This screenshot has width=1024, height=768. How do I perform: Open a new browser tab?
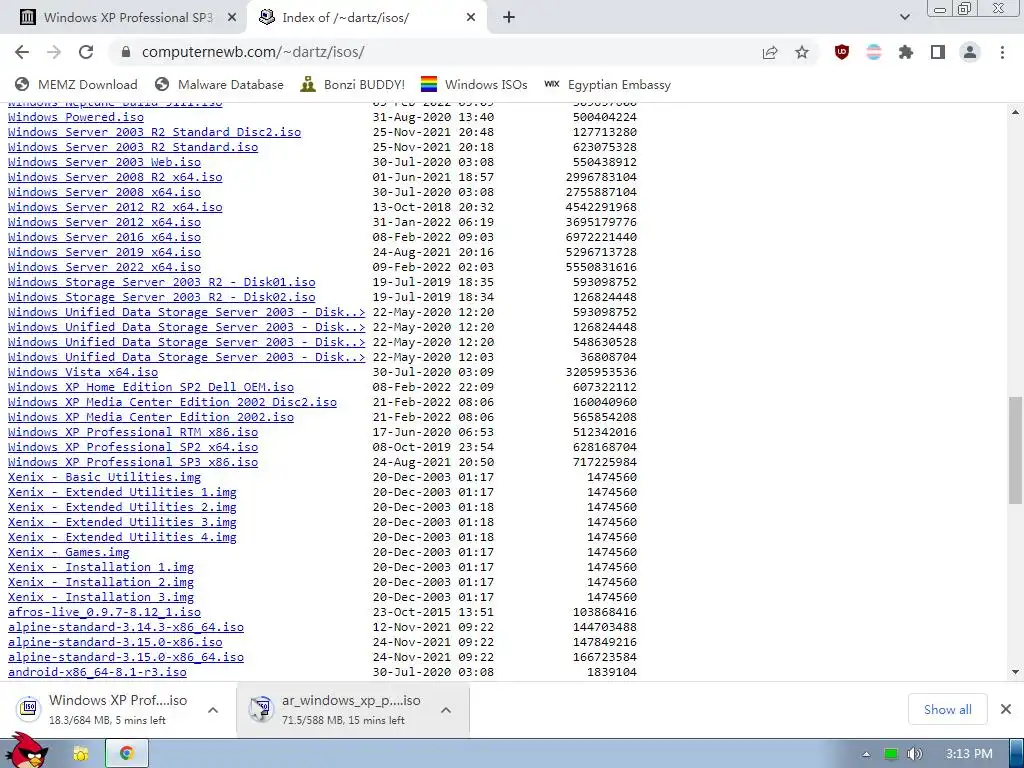pos(509,18)
